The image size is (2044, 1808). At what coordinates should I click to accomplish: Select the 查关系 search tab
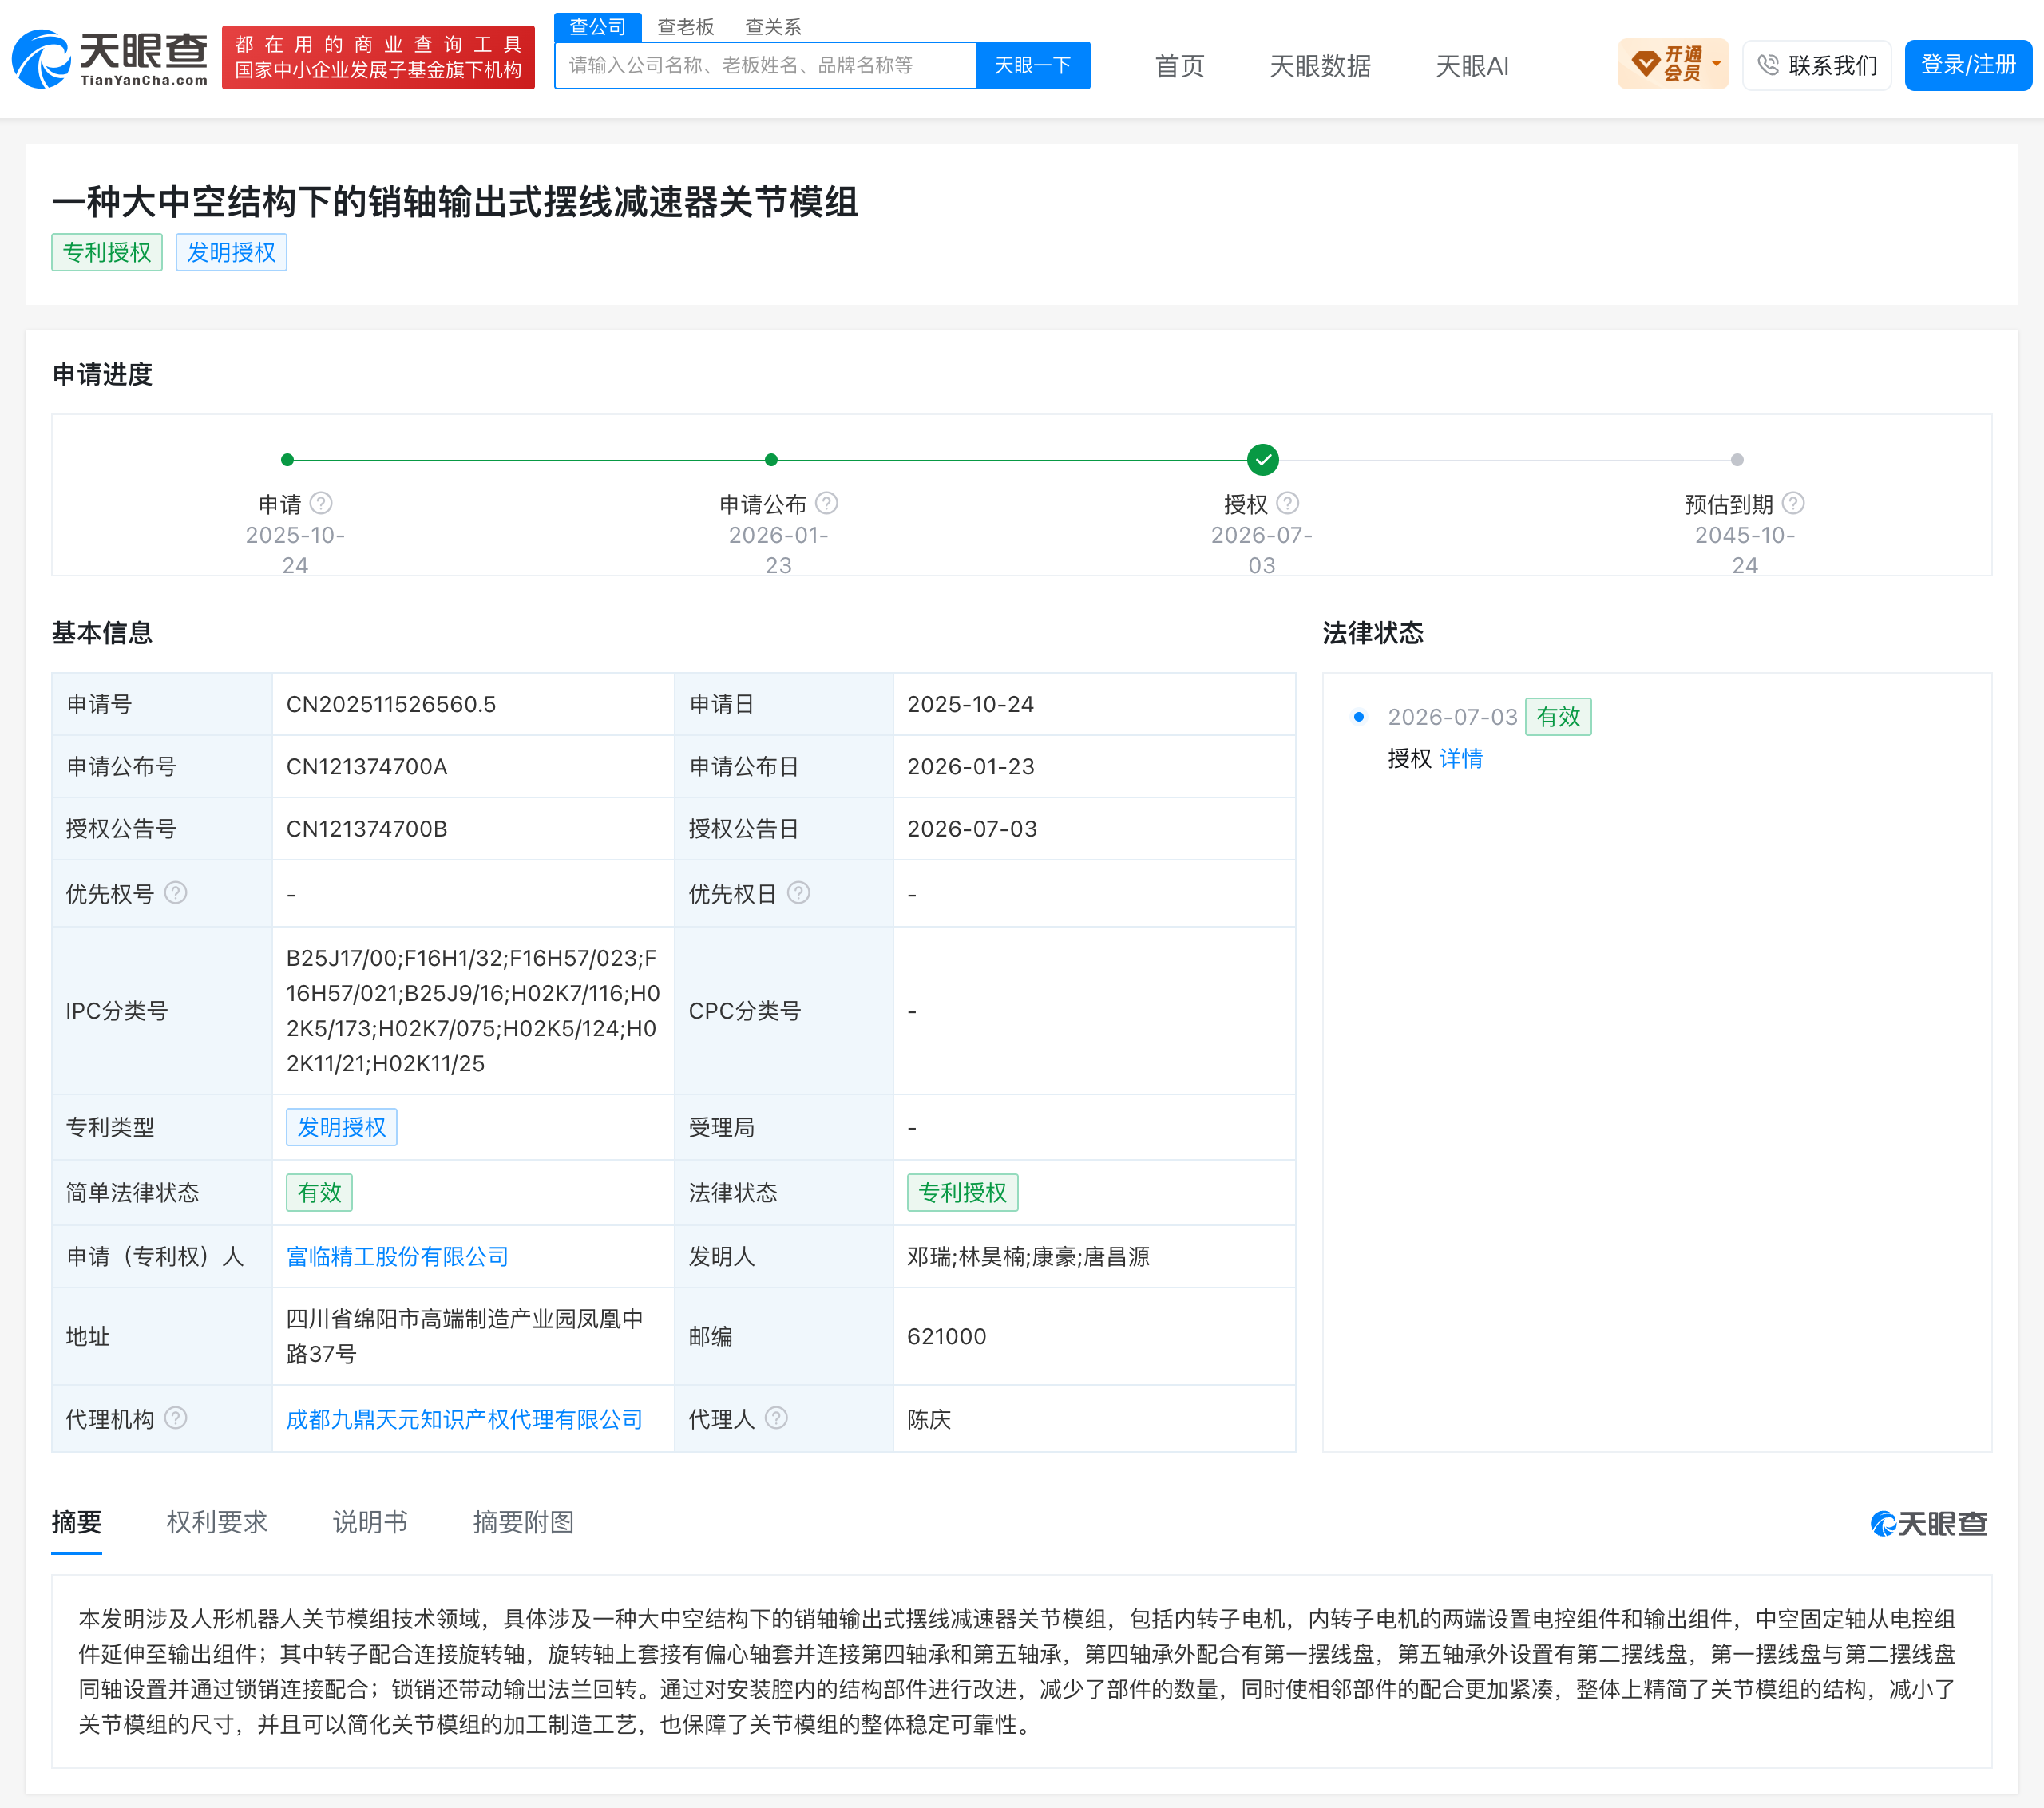773,27
